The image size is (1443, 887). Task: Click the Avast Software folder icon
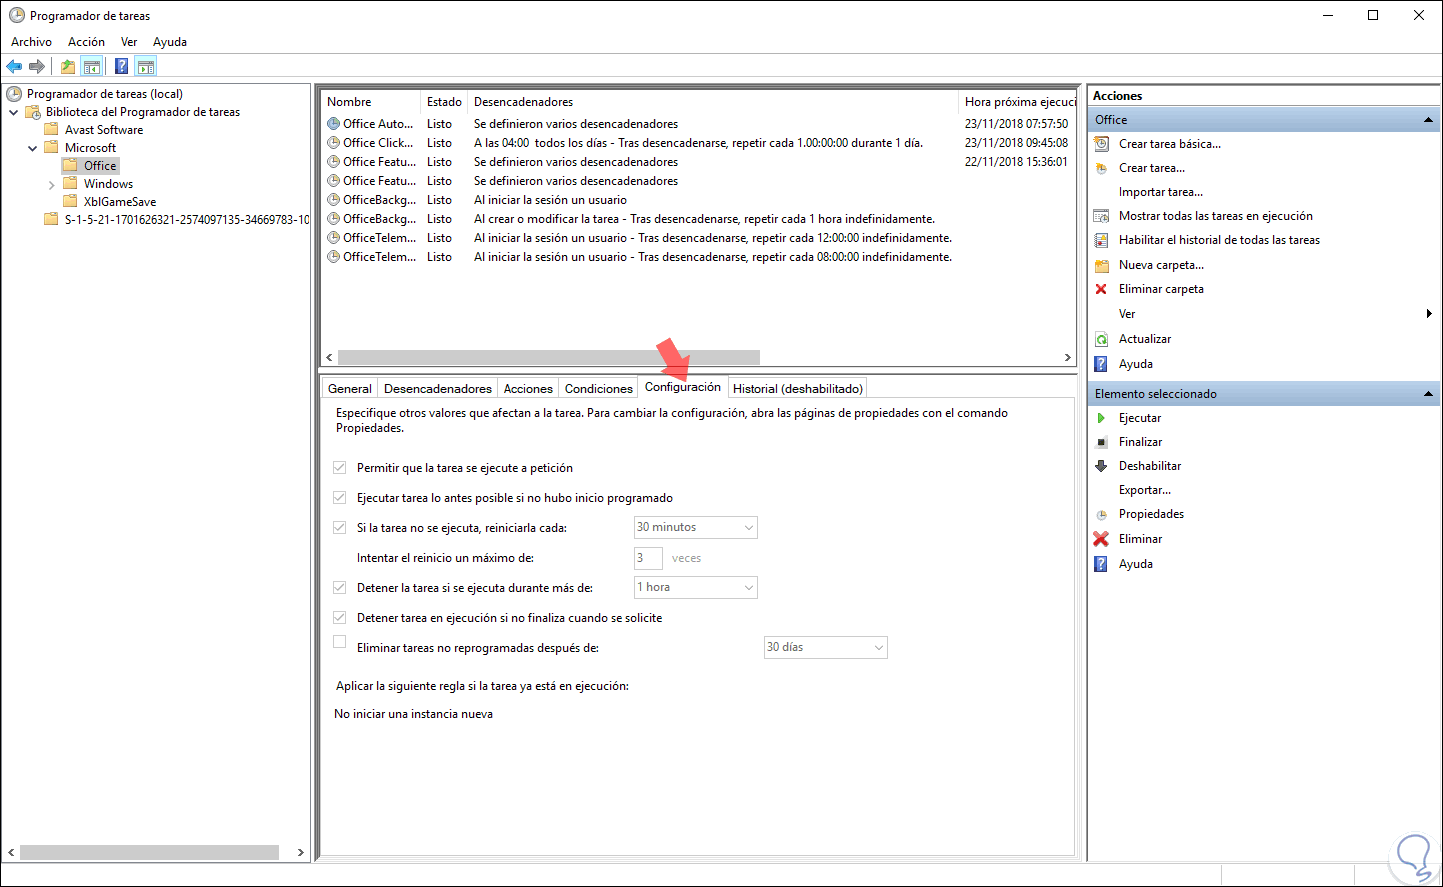tap(51, 130)
